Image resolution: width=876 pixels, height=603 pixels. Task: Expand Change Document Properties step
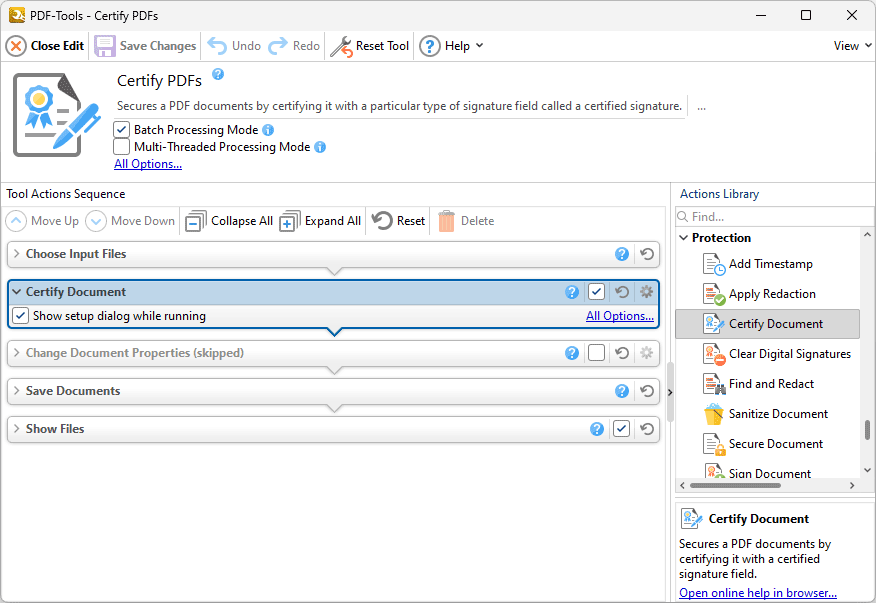17,353
